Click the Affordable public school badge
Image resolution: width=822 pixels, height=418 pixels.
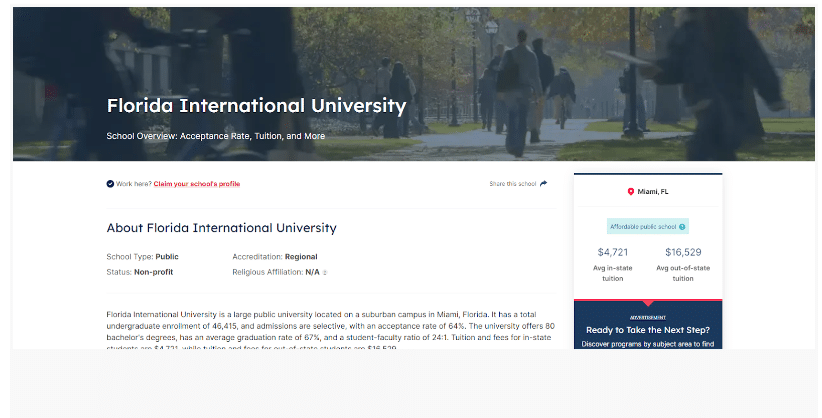pyautogui.click(x=647, y=227)
